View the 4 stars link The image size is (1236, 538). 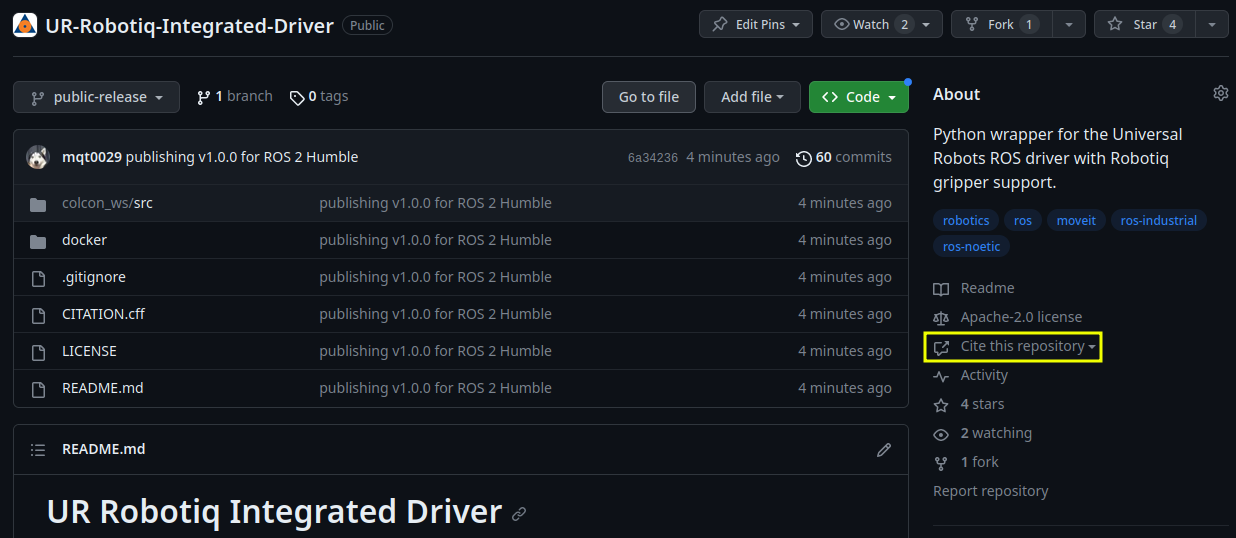[x=982, y=404]
